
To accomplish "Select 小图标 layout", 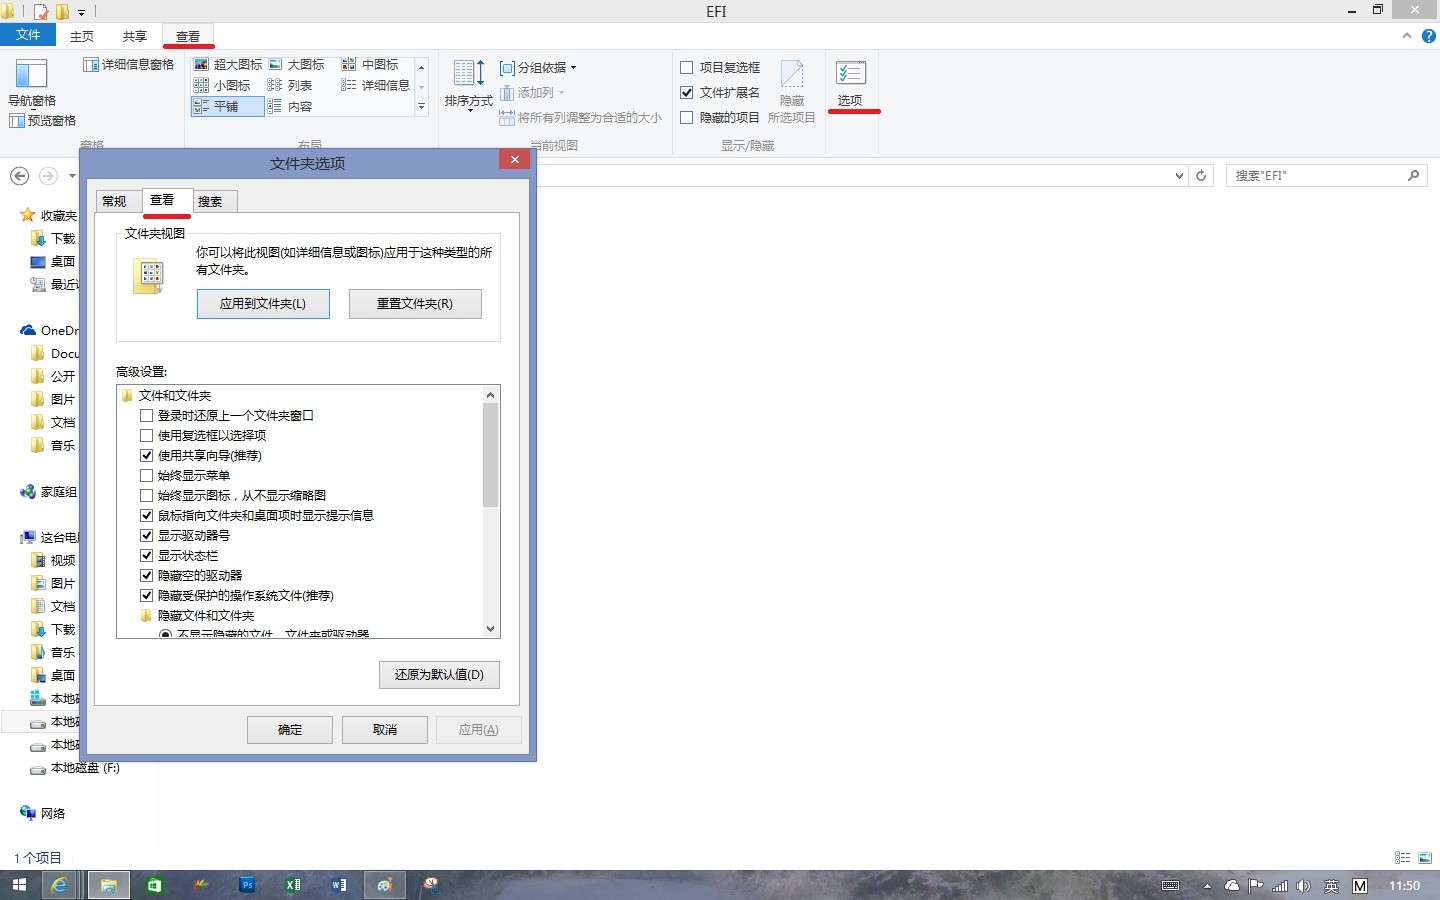I will (222, 85).
